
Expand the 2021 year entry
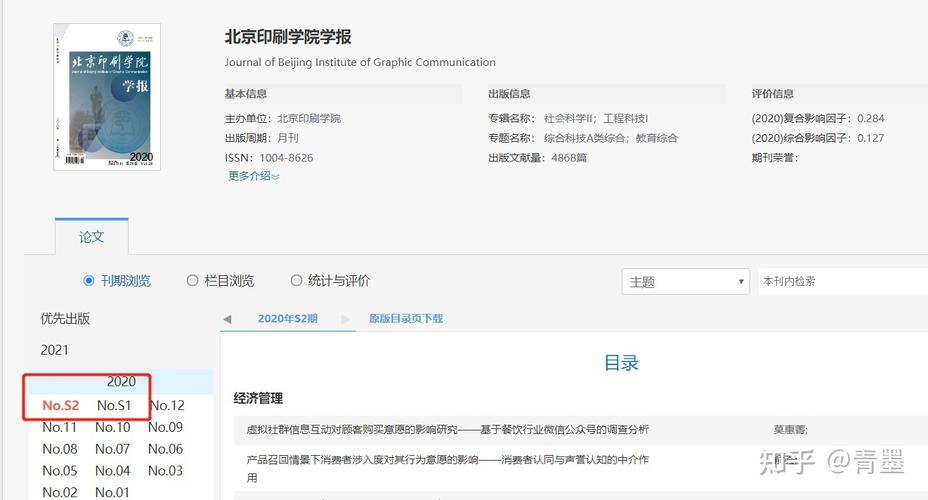tap(54, 350)
